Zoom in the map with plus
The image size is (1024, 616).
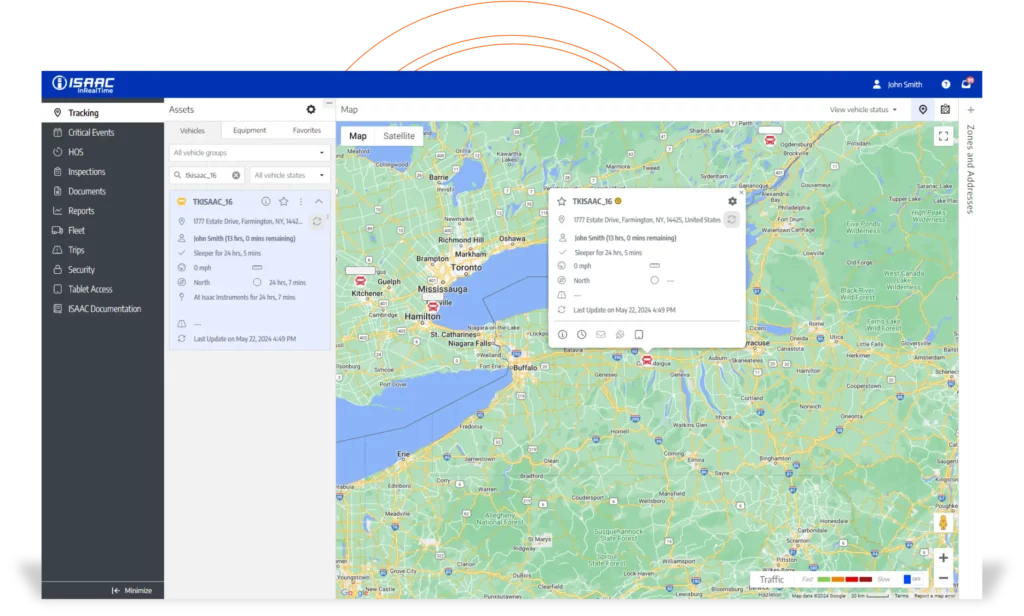point(943,558)
